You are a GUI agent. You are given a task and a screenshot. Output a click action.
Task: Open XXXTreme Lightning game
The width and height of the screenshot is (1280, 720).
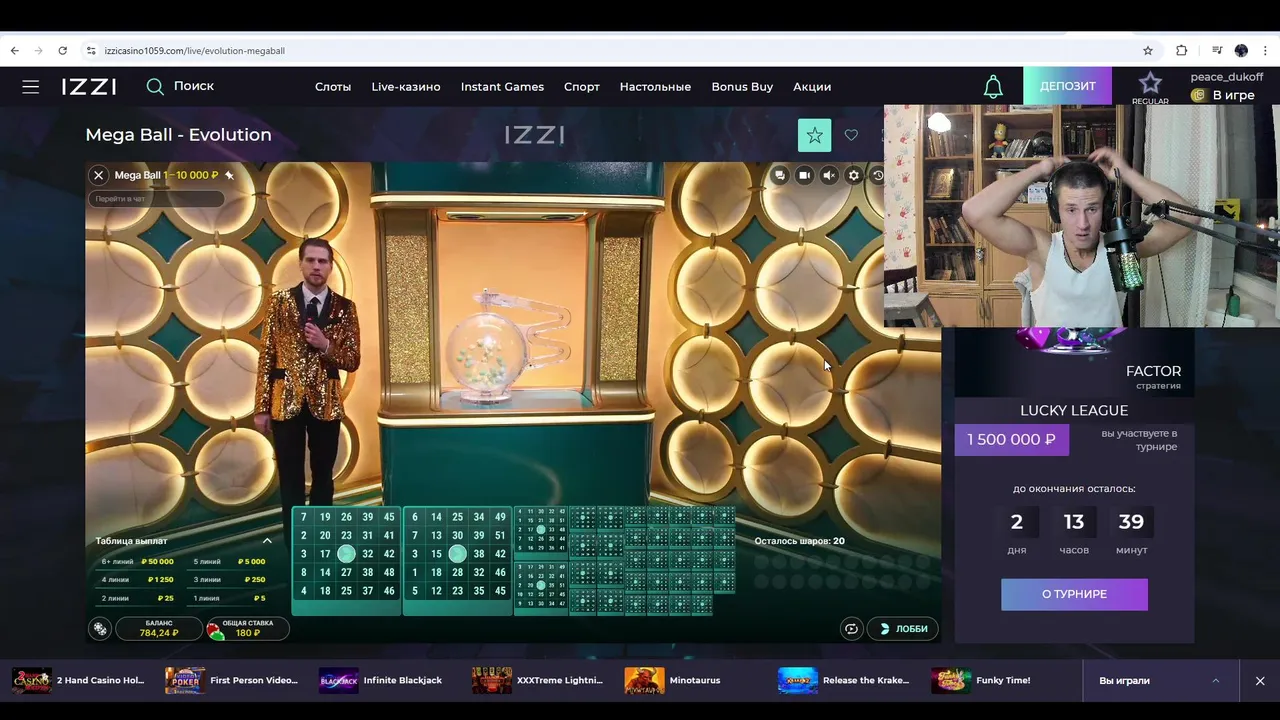538,680
